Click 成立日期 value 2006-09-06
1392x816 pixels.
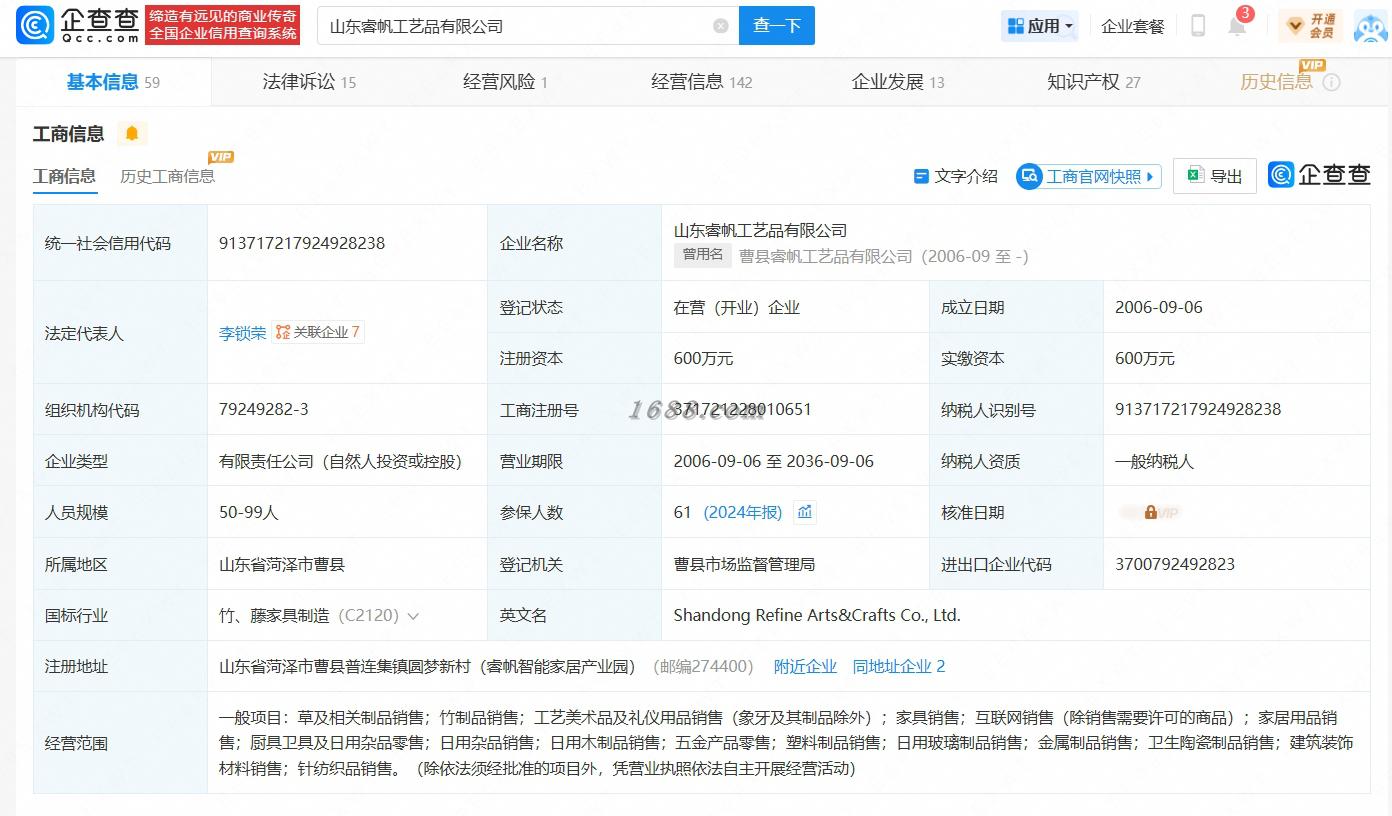1159,307
